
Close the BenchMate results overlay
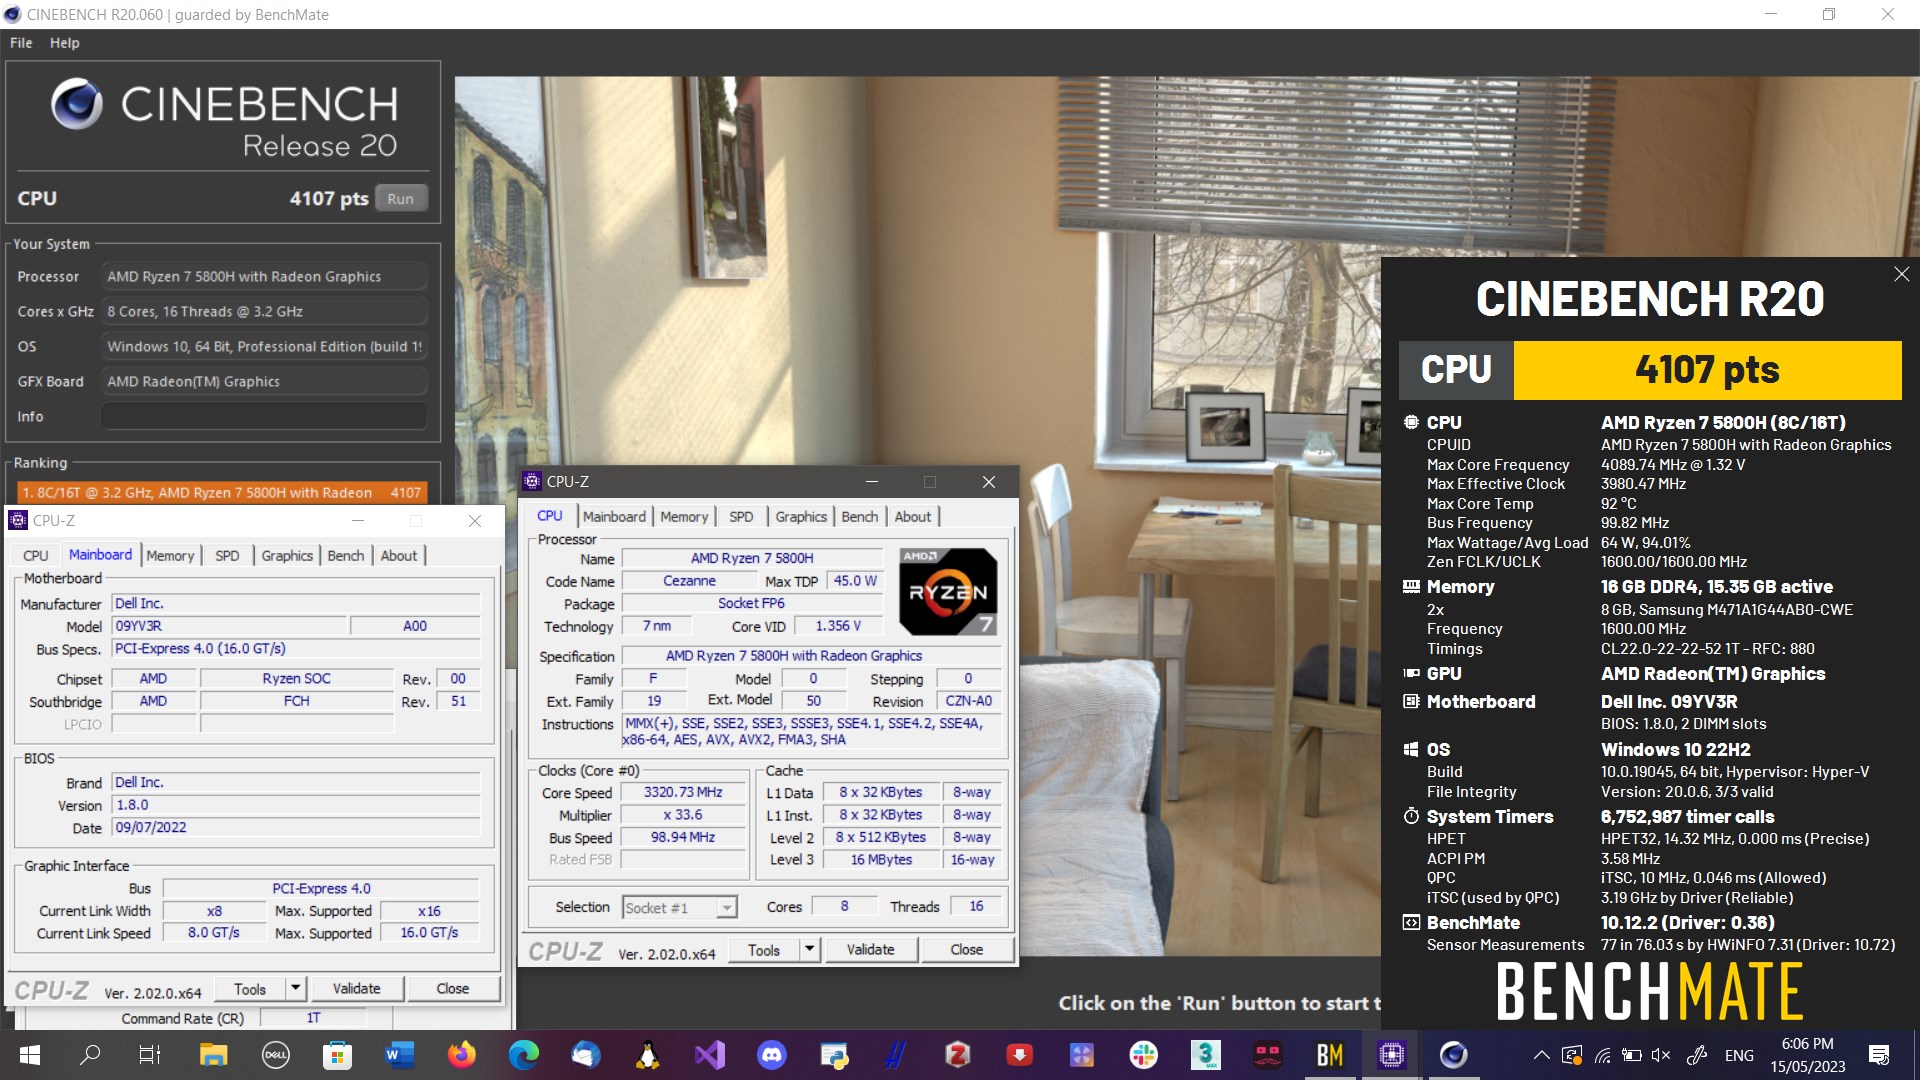pos(1901,274)
